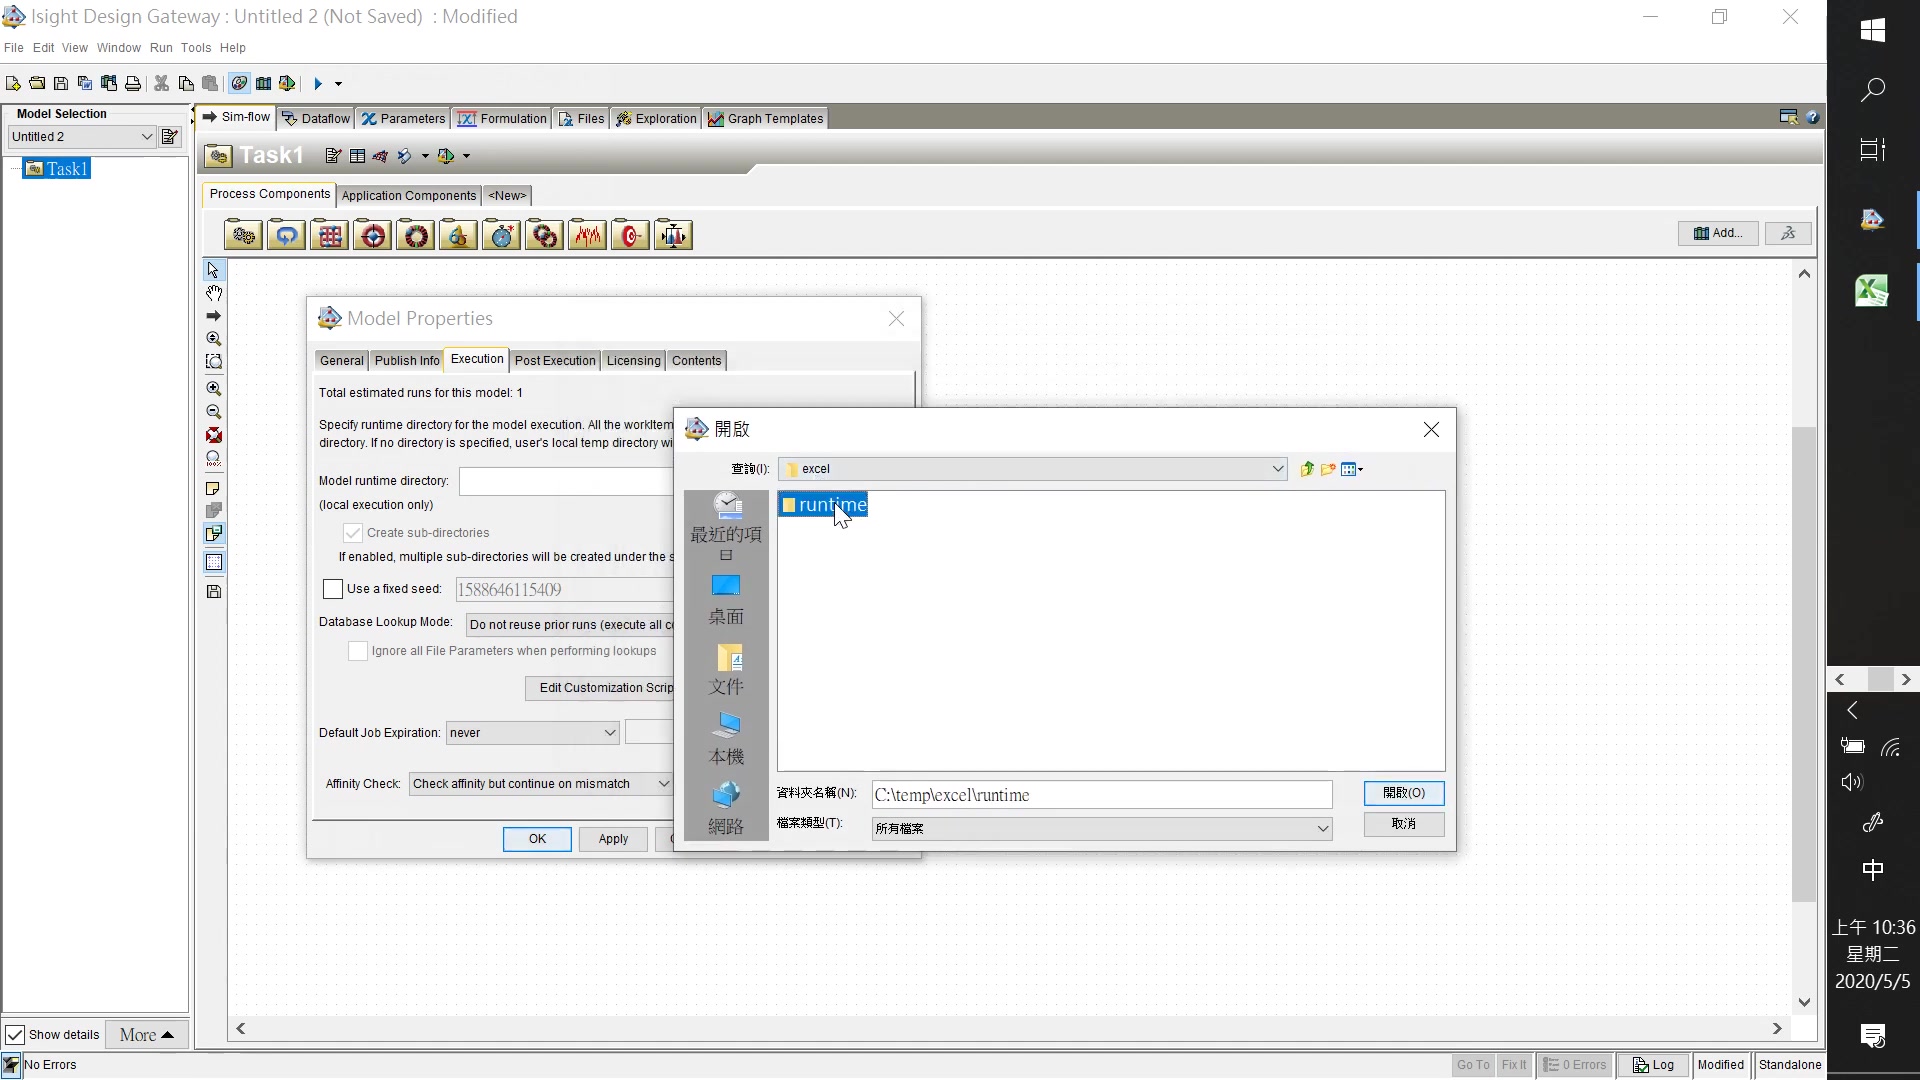Open the Excel icon in Windows sidebar
Viewport: 1920px width, 1080px height.
tap(1872, 291)
